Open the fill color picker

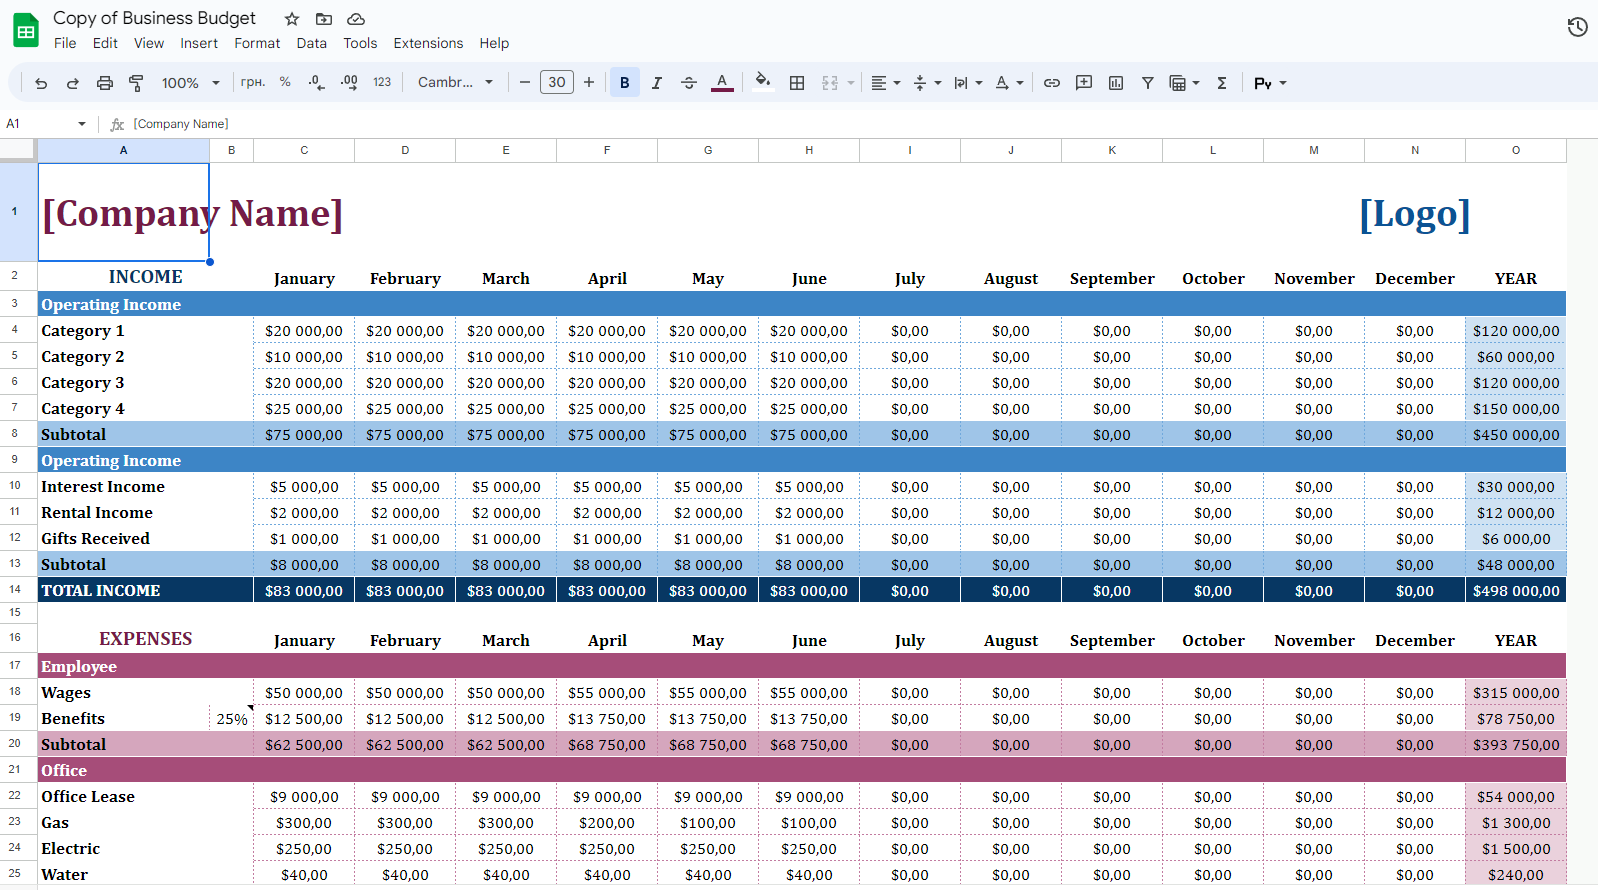tap(762, 83)
